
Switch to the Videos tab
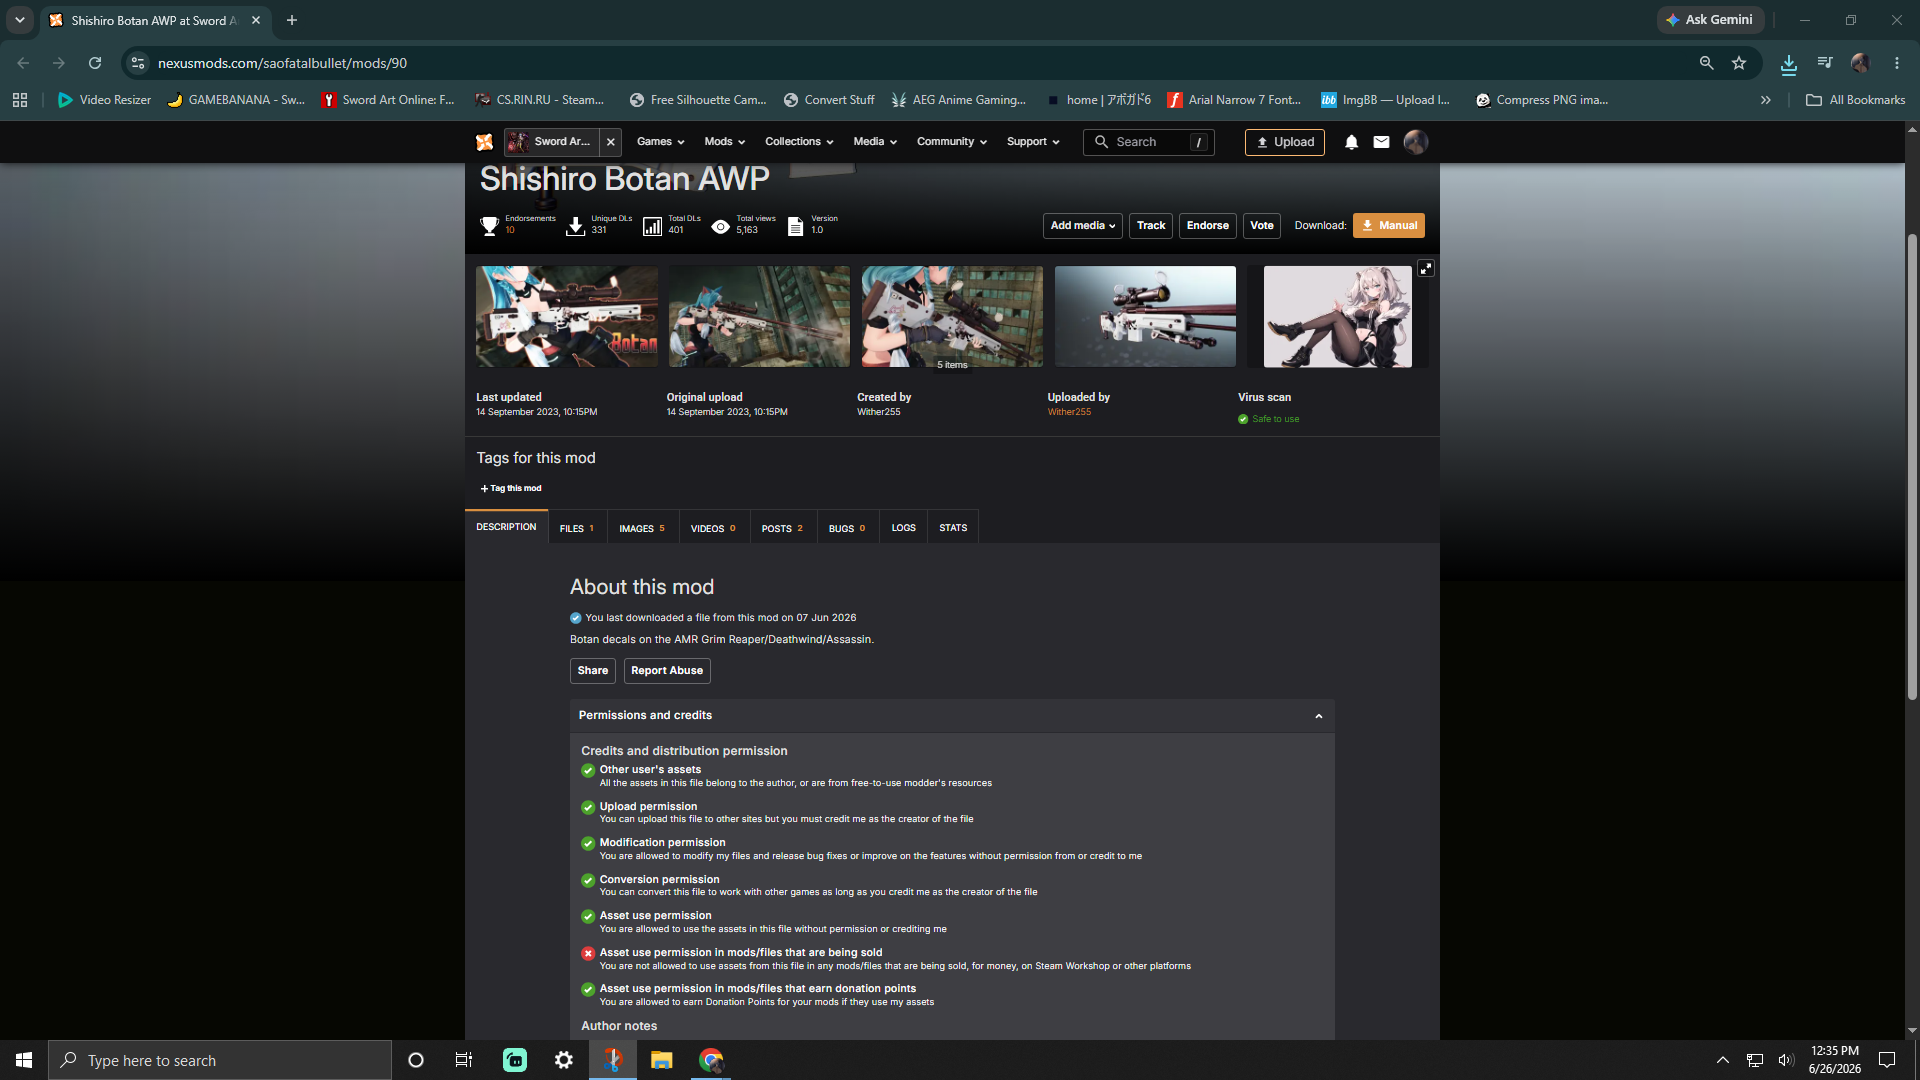pyautogui.click(x=713, y=528)
